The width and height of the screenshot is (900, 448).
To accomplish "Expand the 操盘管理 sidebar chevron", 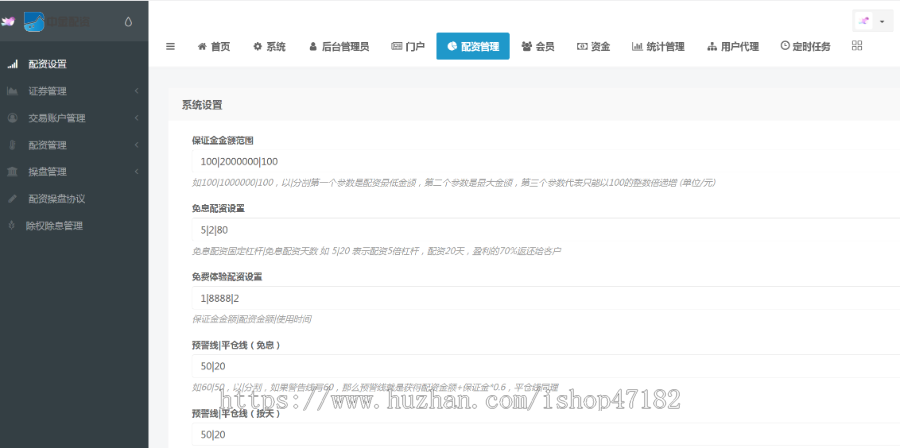I will [137, 172].
